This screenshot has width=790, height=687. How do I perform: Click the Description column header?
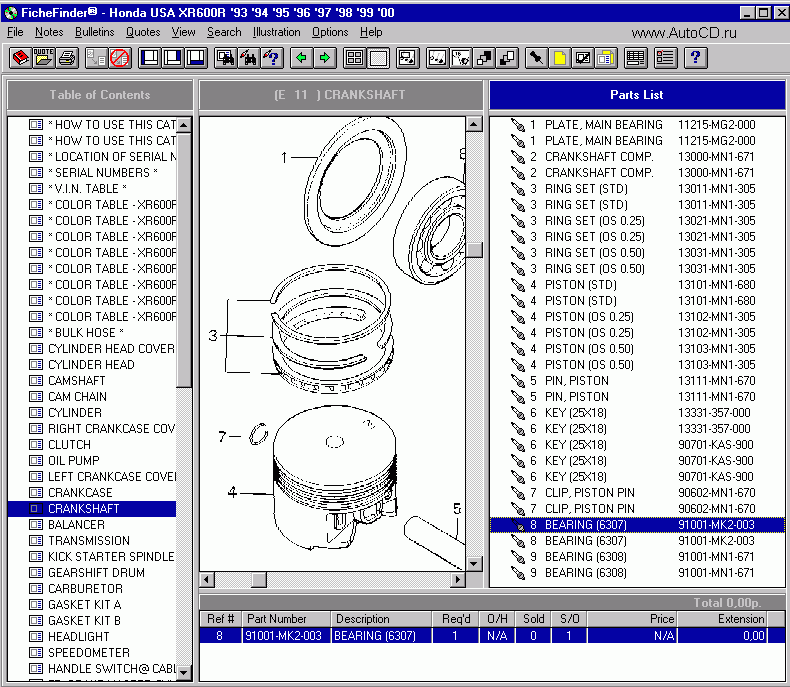[x=381, y=619]
